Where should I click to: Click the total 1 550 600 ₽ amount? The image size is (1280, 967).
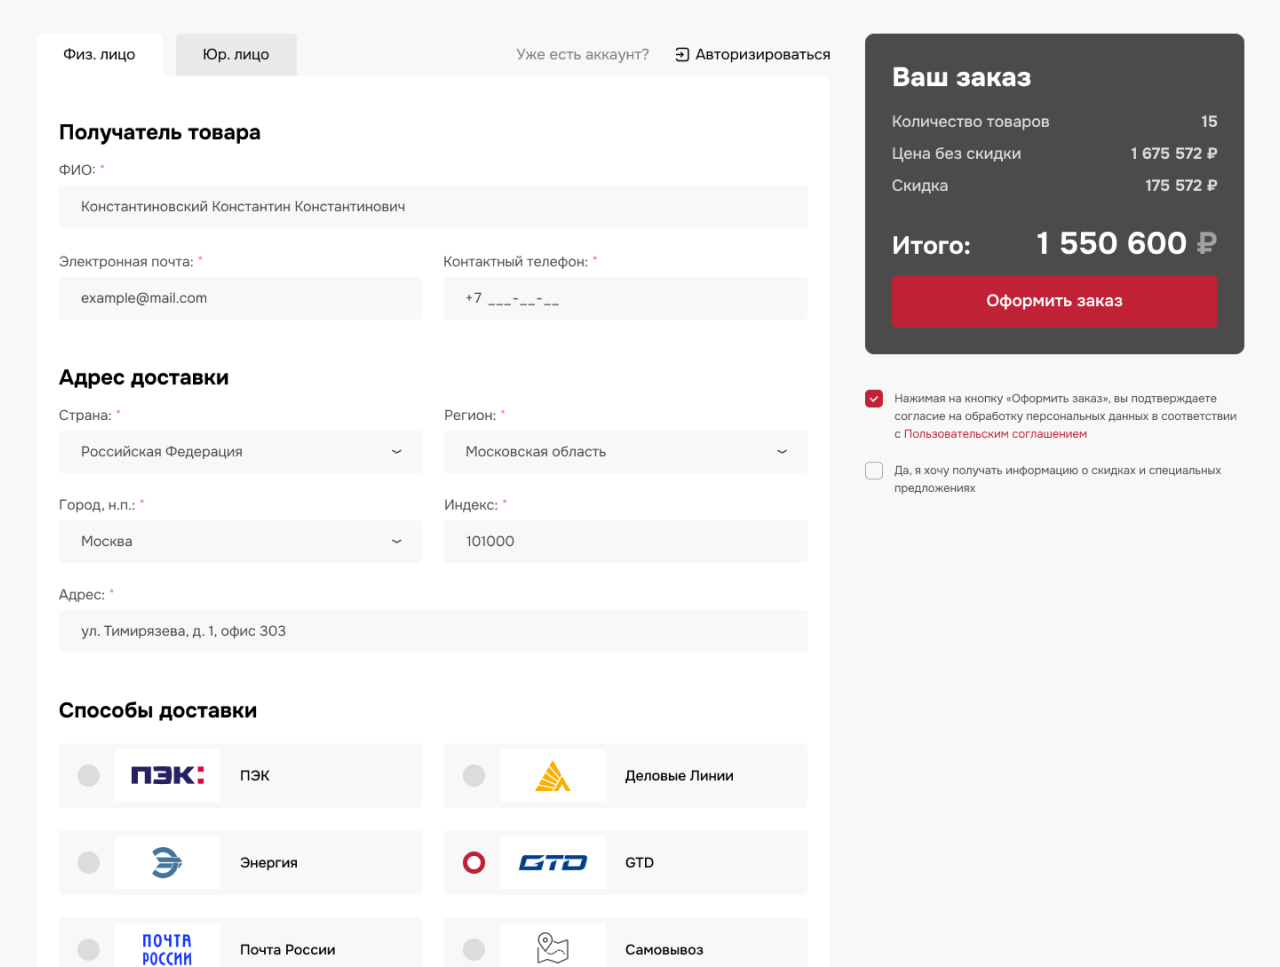point(1126,243)
